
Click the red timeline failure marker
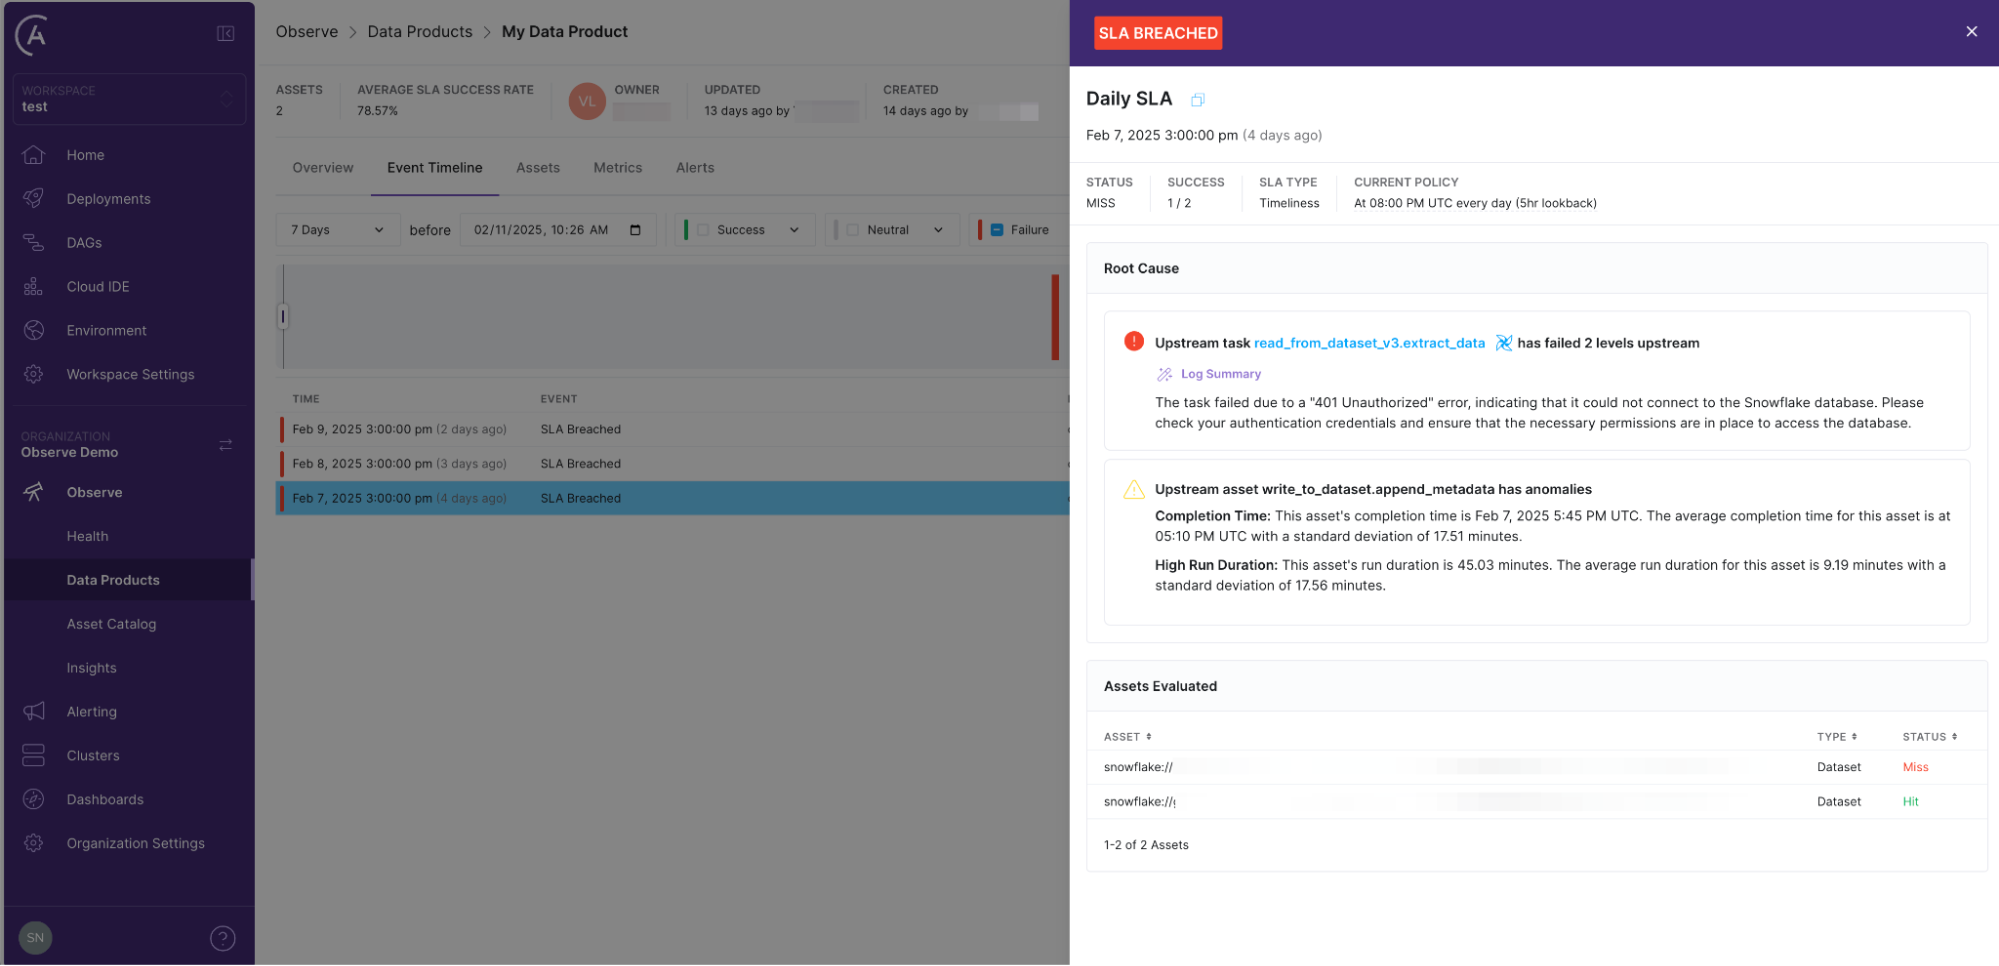(x=1055, y=317)
